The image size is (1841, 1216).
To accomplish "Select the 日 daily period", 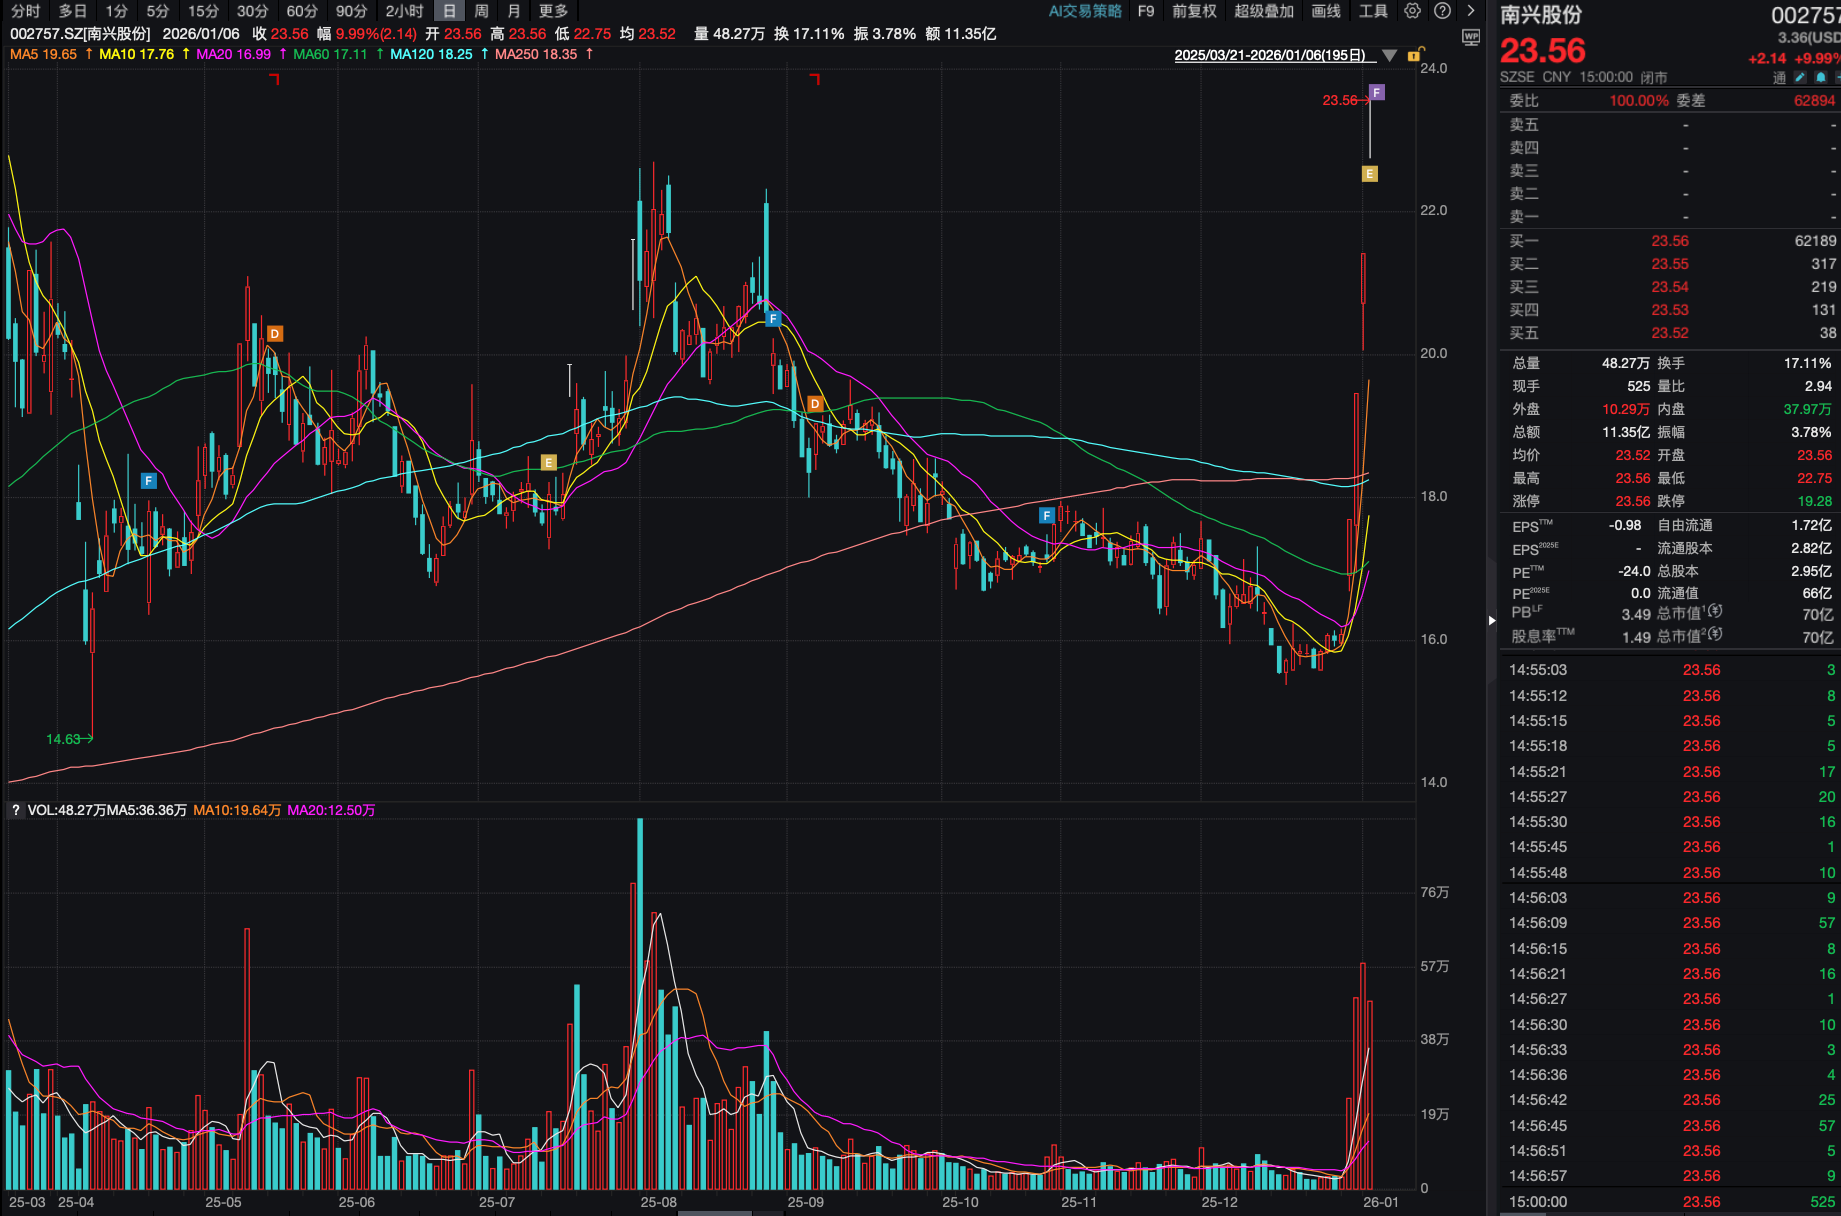I will [450, 11].
